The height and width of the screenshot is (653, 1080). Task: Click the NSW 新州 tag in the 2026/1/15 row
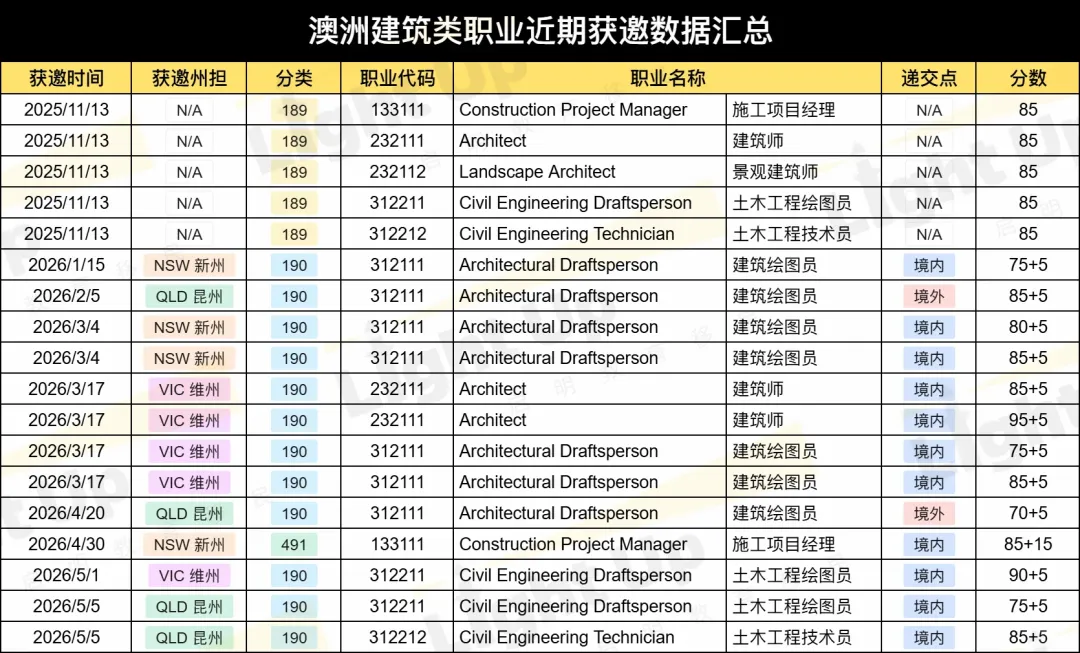point(189,265)
